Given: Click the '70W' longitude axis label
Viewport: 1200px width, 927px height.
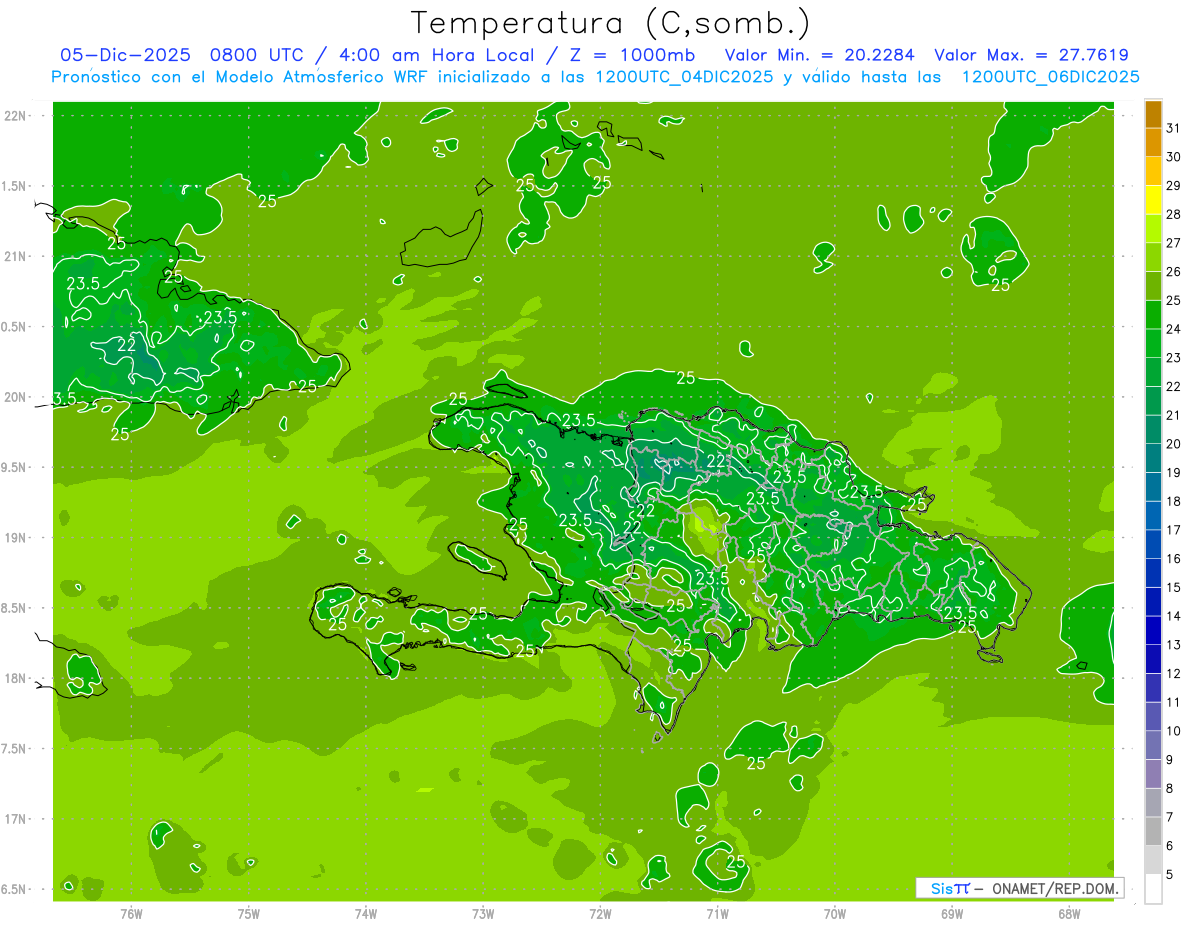Looking at the screenshot, I should [835, 914].
